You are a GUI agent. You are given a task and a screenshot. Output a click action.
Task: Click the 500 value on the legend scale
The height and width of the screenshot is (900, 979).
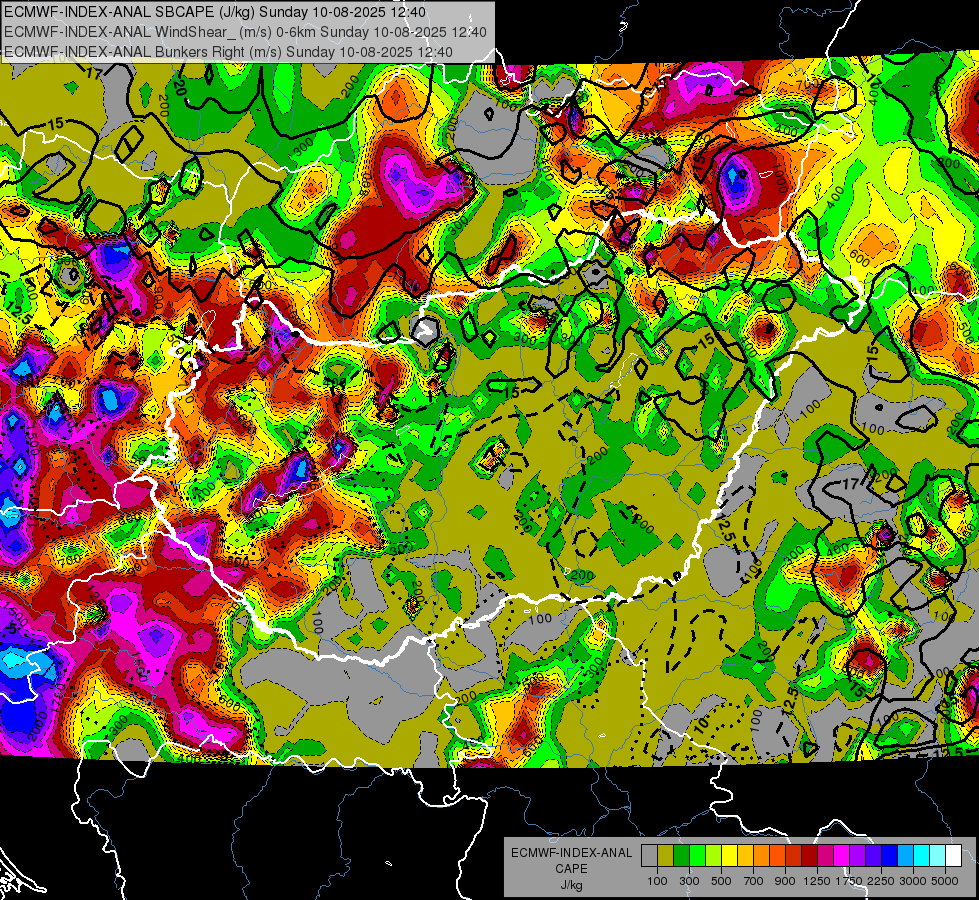point(721,881)
